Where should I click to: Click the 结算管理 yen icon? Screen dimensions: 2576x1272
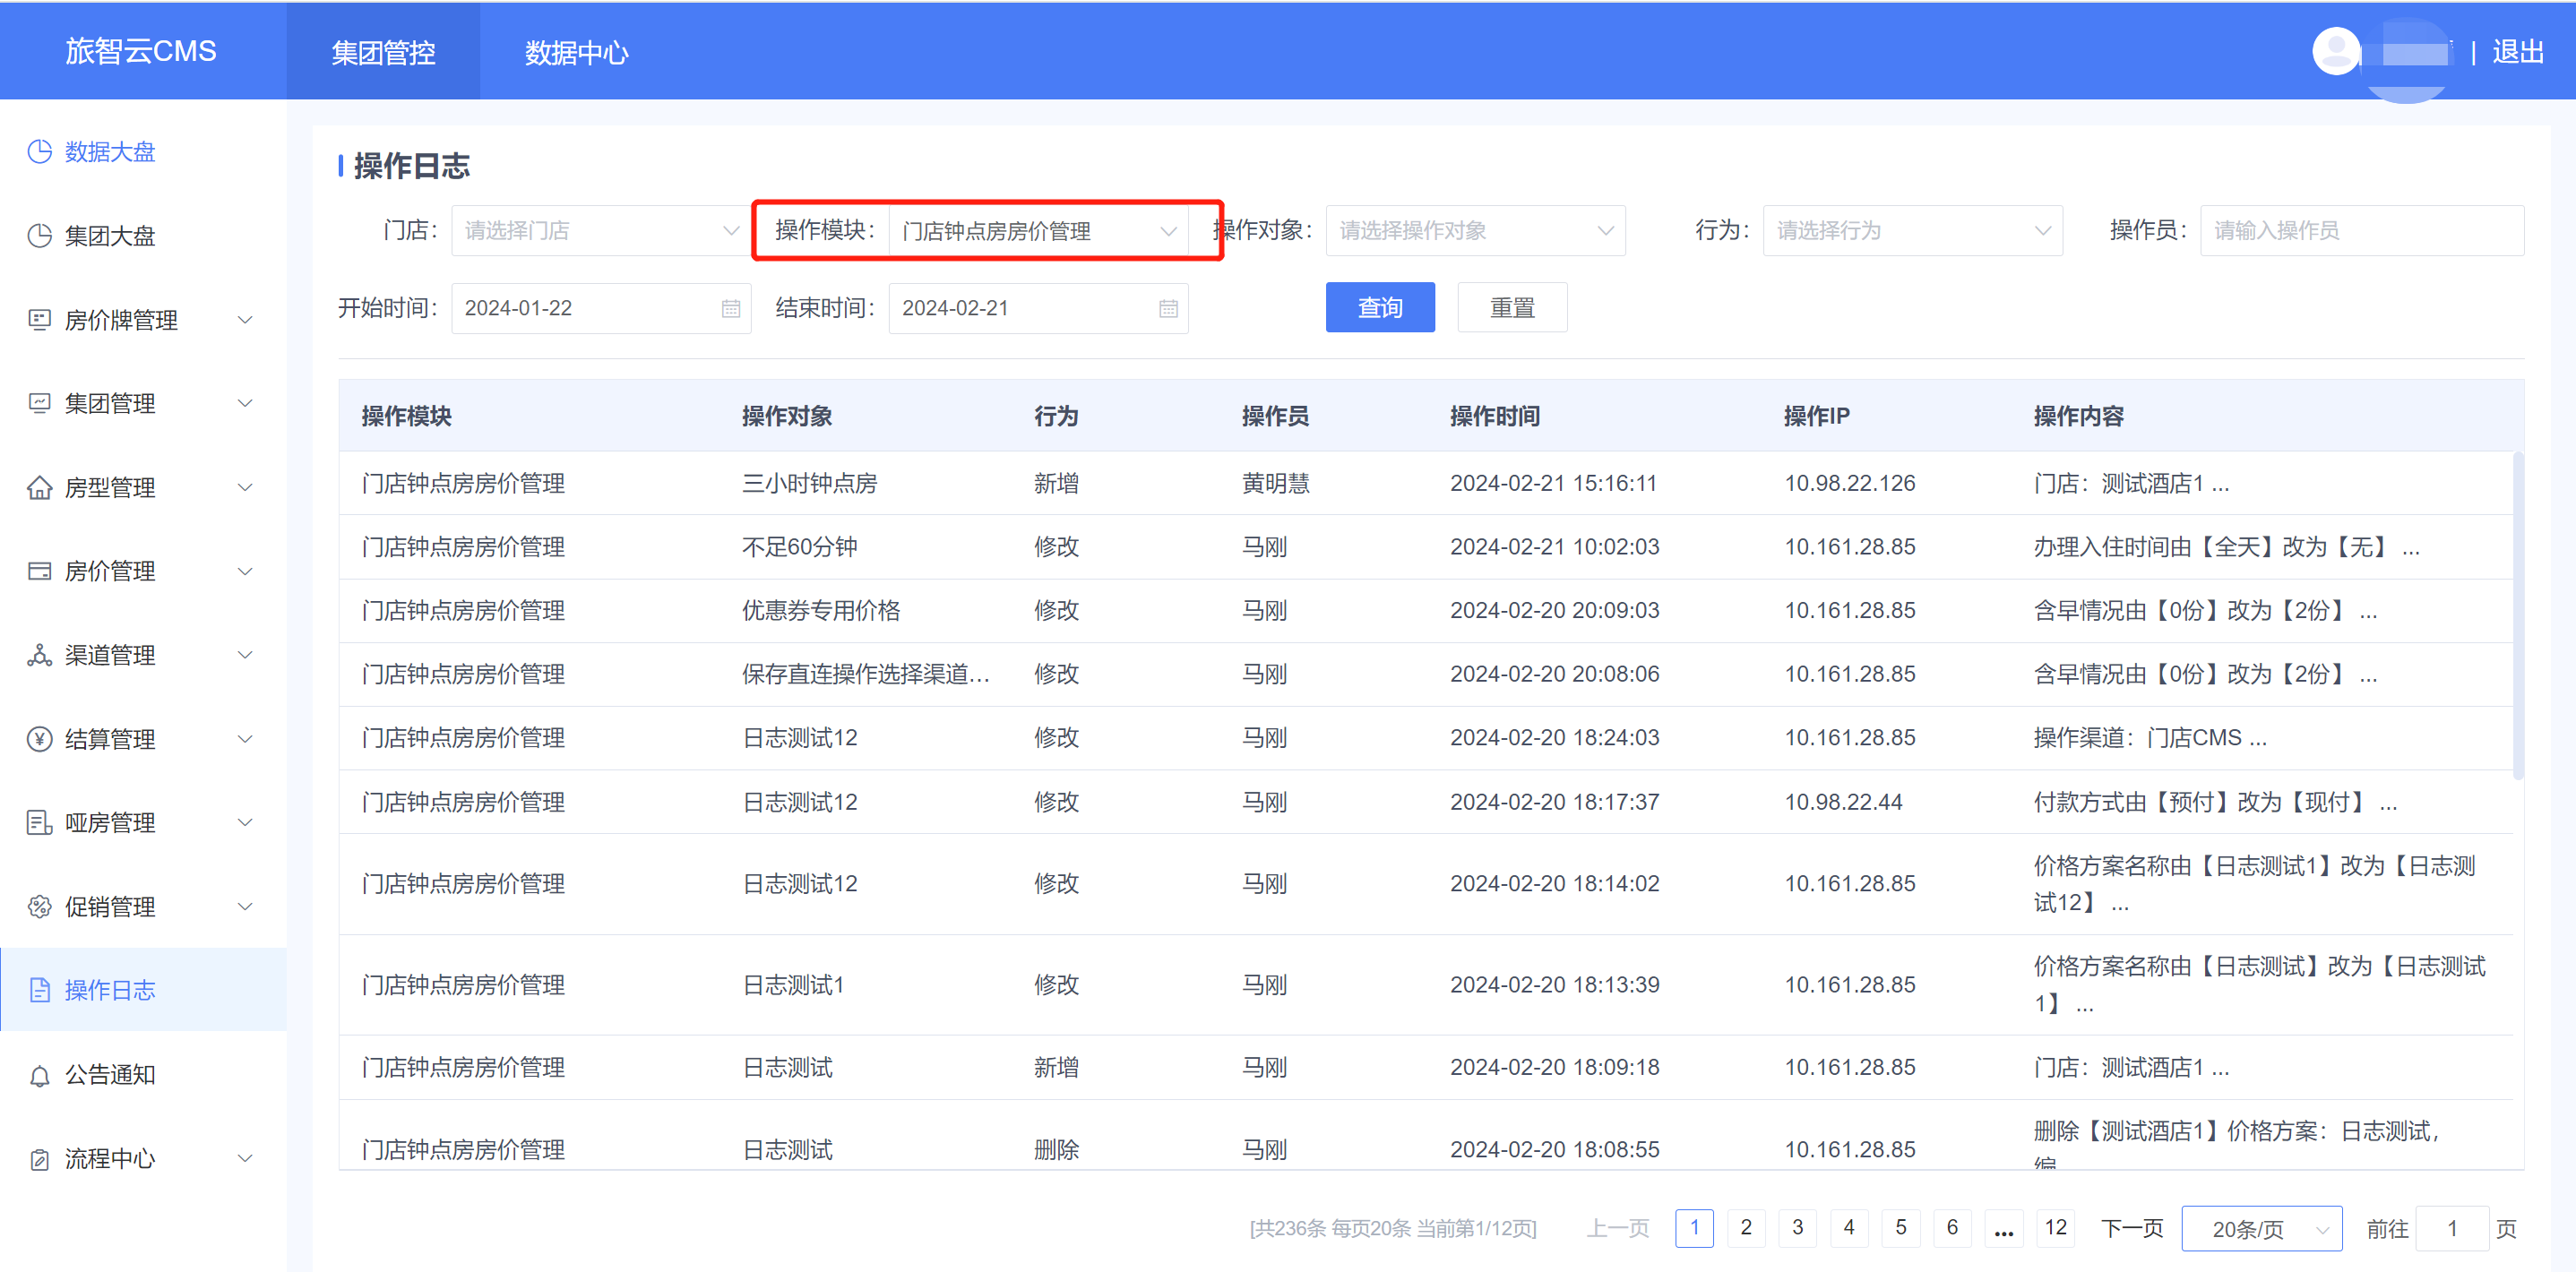39,739
